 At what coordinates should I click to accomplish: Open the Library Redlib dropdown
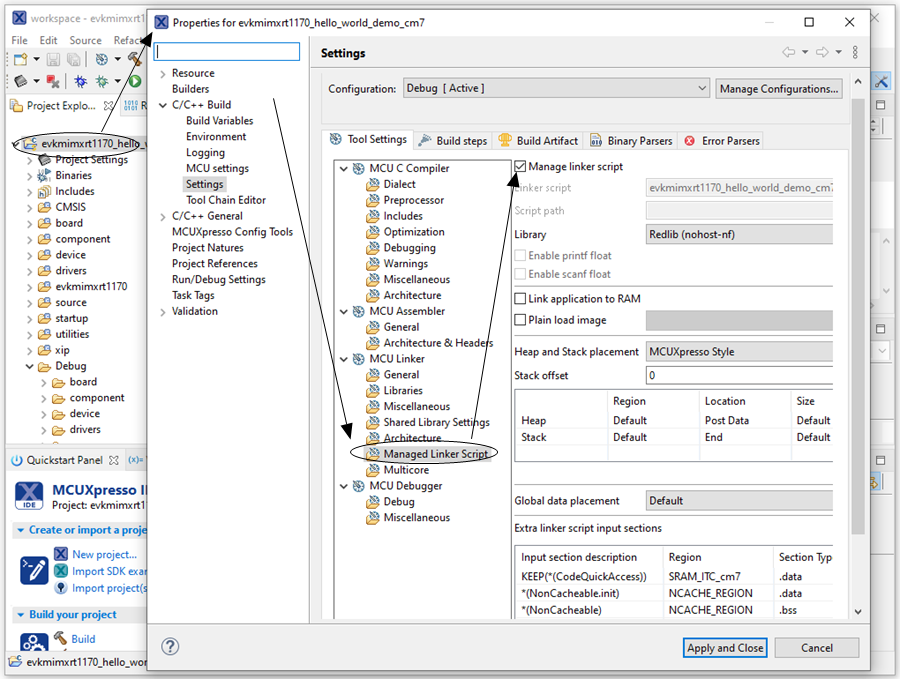[739, 234]
